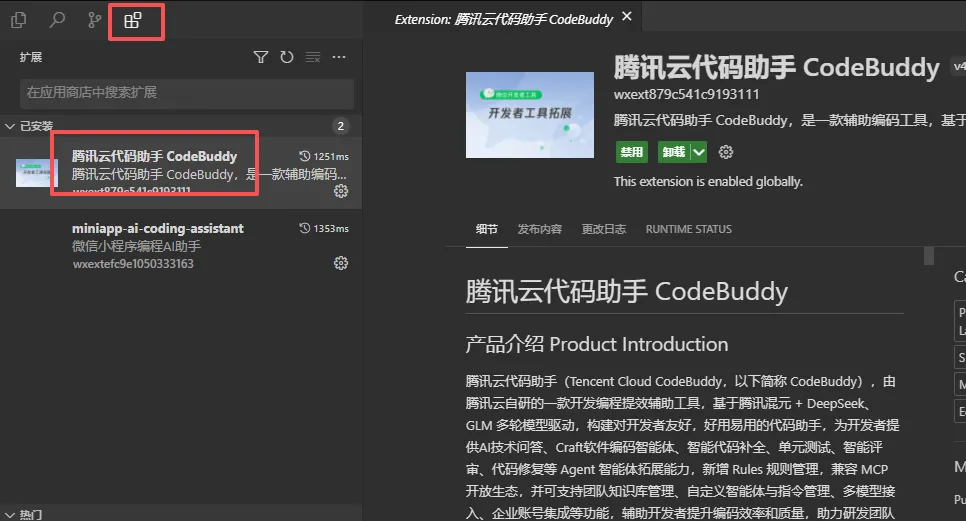
Task: Open the Search magnifier icon
Action: tap(57, 20)
